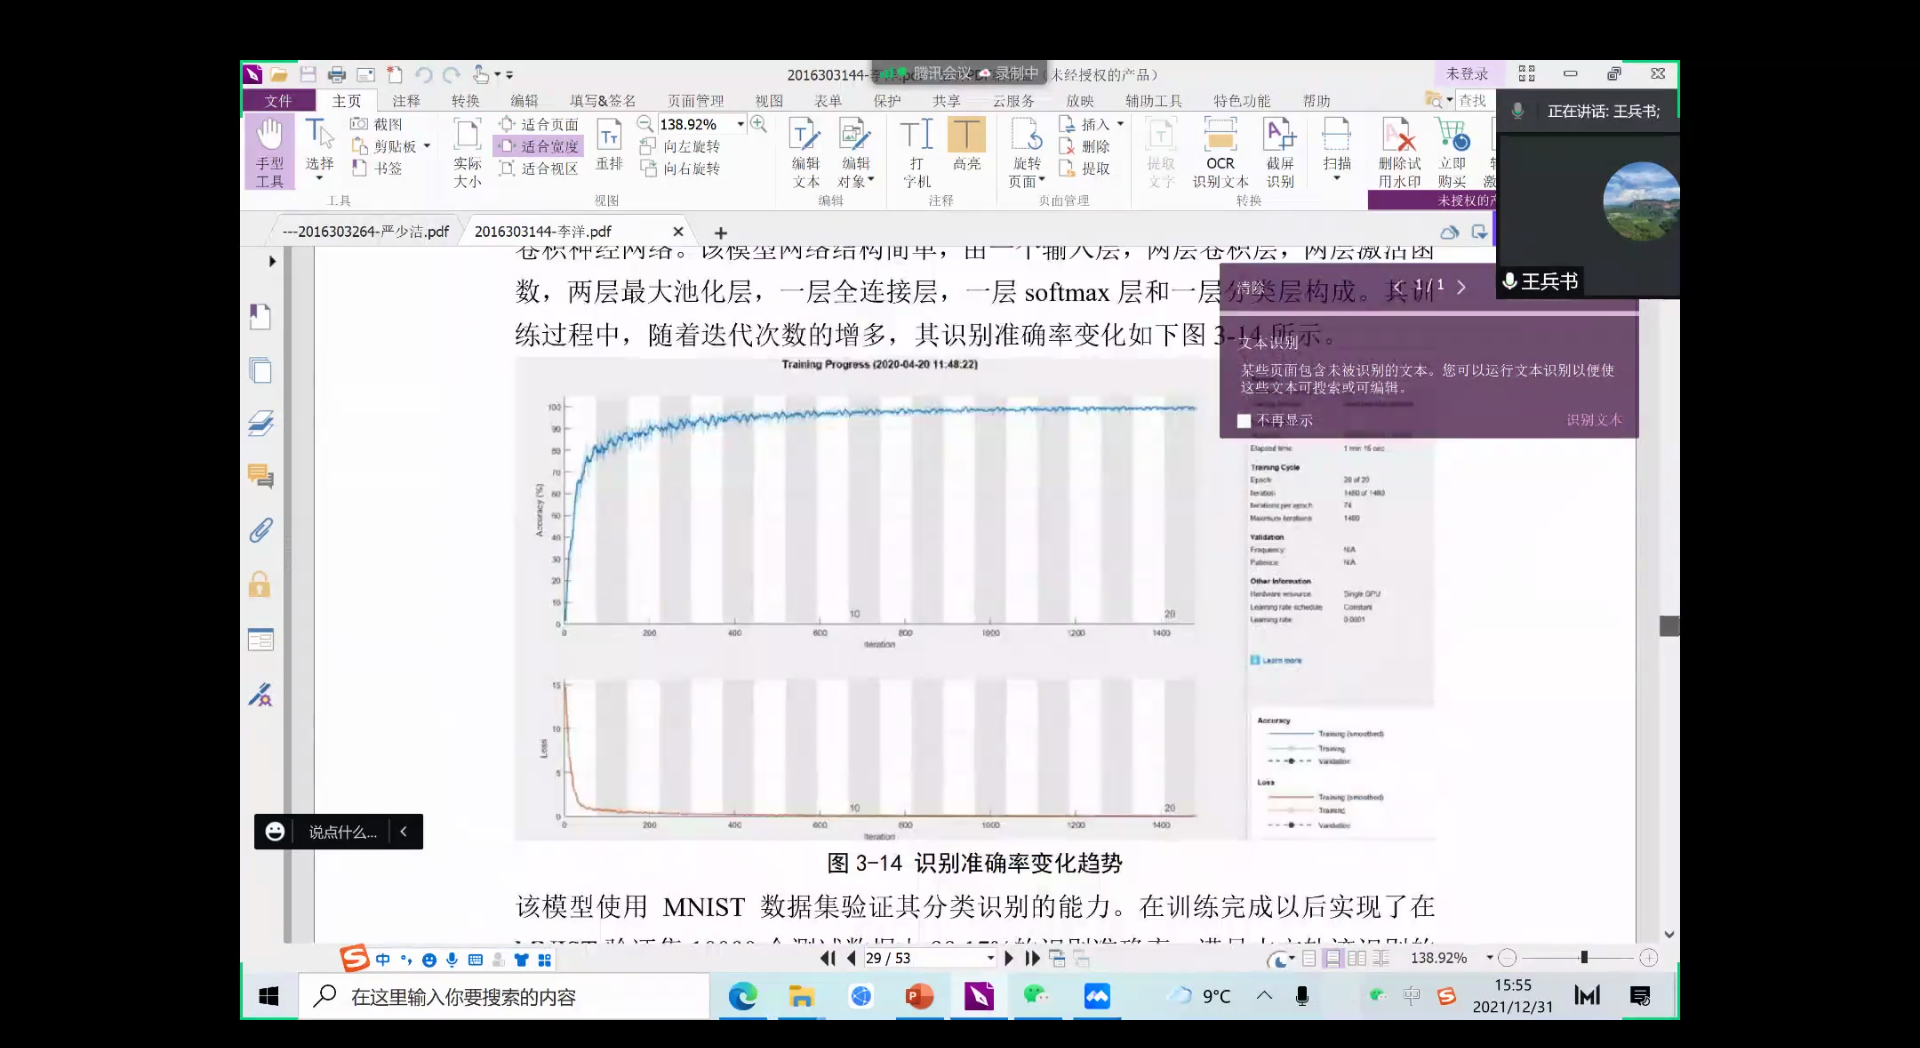Viewport: 1920px width, 1048px height.
Task: Click the Scan (扫描) icon
Action: pos(1336,145)
